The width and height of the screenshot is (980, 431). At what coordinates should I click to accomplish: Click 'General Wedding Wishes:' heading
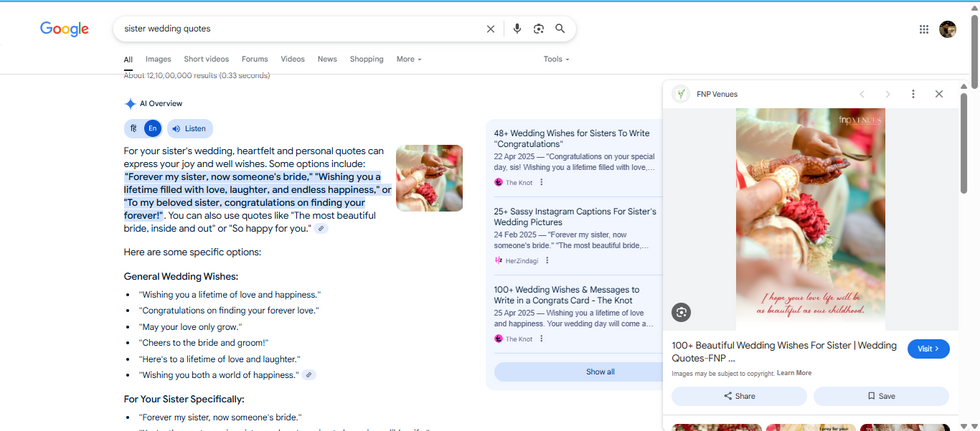(181, 276)
